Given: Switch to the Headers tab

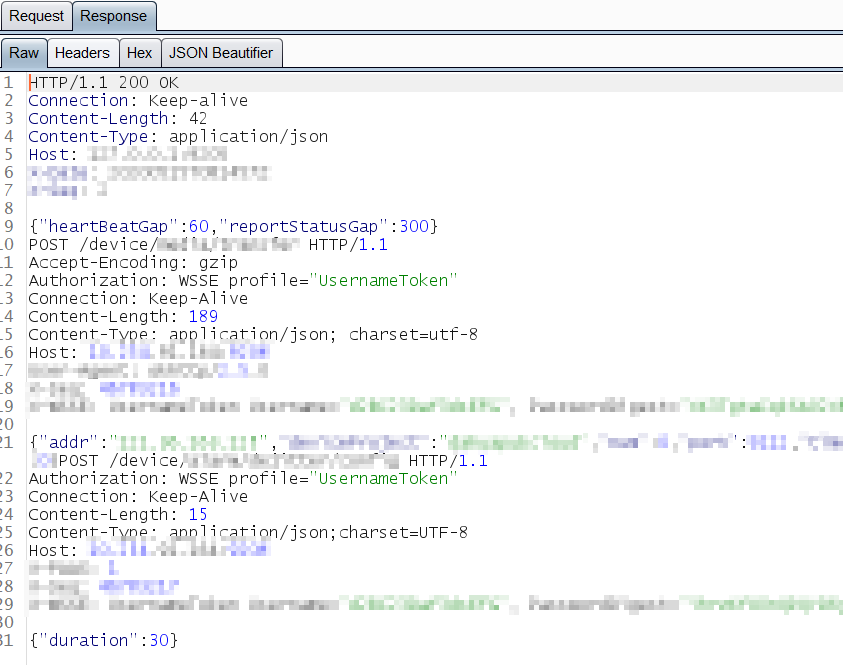Looking at the screenshot, I should [x=82, y=53].
